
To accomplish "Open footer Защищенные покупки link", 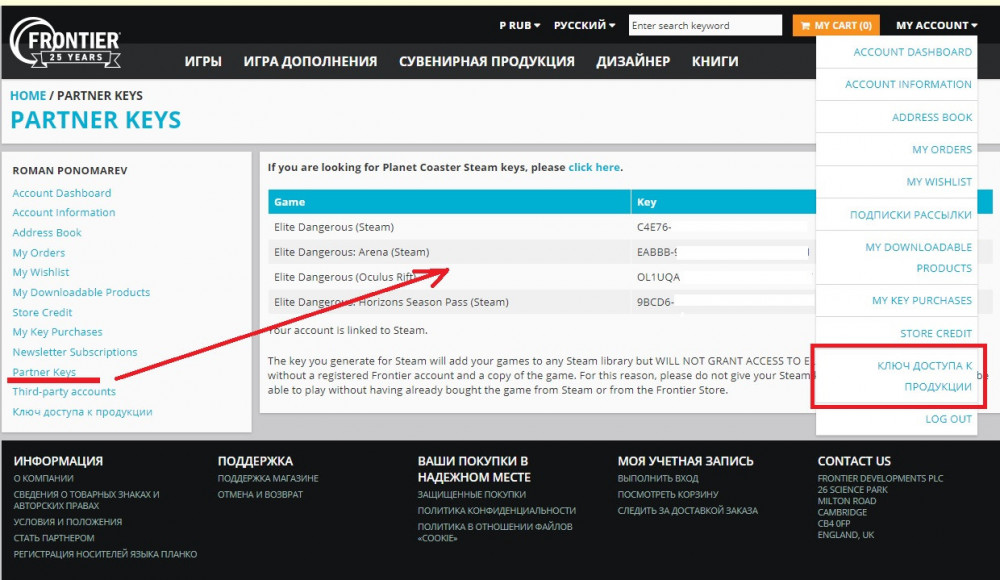I will tap(471, 494).
